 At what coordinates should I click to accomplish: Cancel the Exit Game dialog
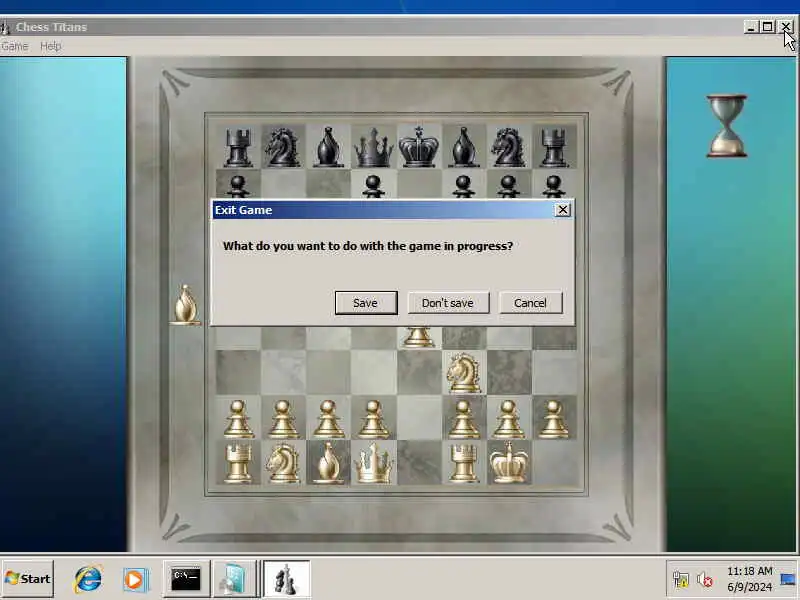[x=530, y=303]
